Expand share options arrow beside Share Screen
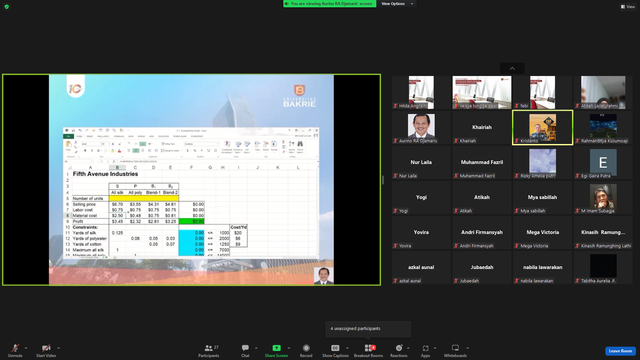The image size is (640, 360). [x=289, y=348]
